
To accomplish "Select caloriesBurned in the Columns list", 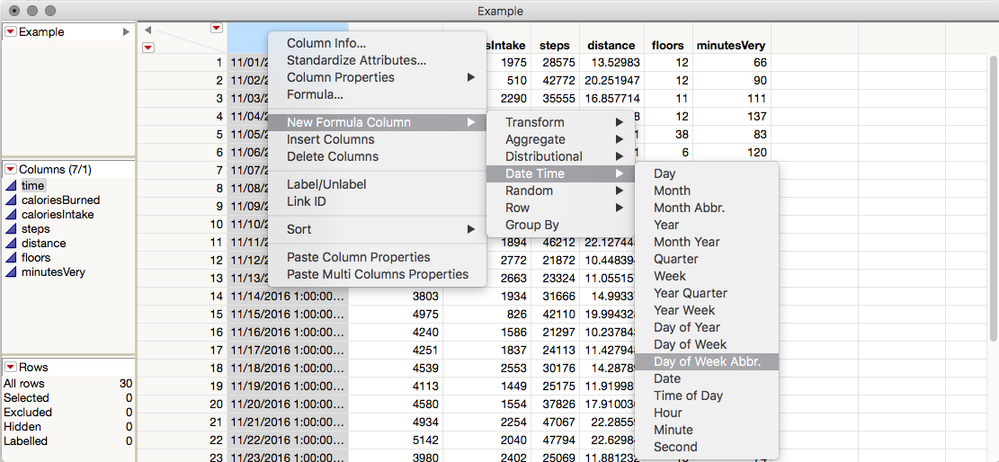I will tap(61, 200).
